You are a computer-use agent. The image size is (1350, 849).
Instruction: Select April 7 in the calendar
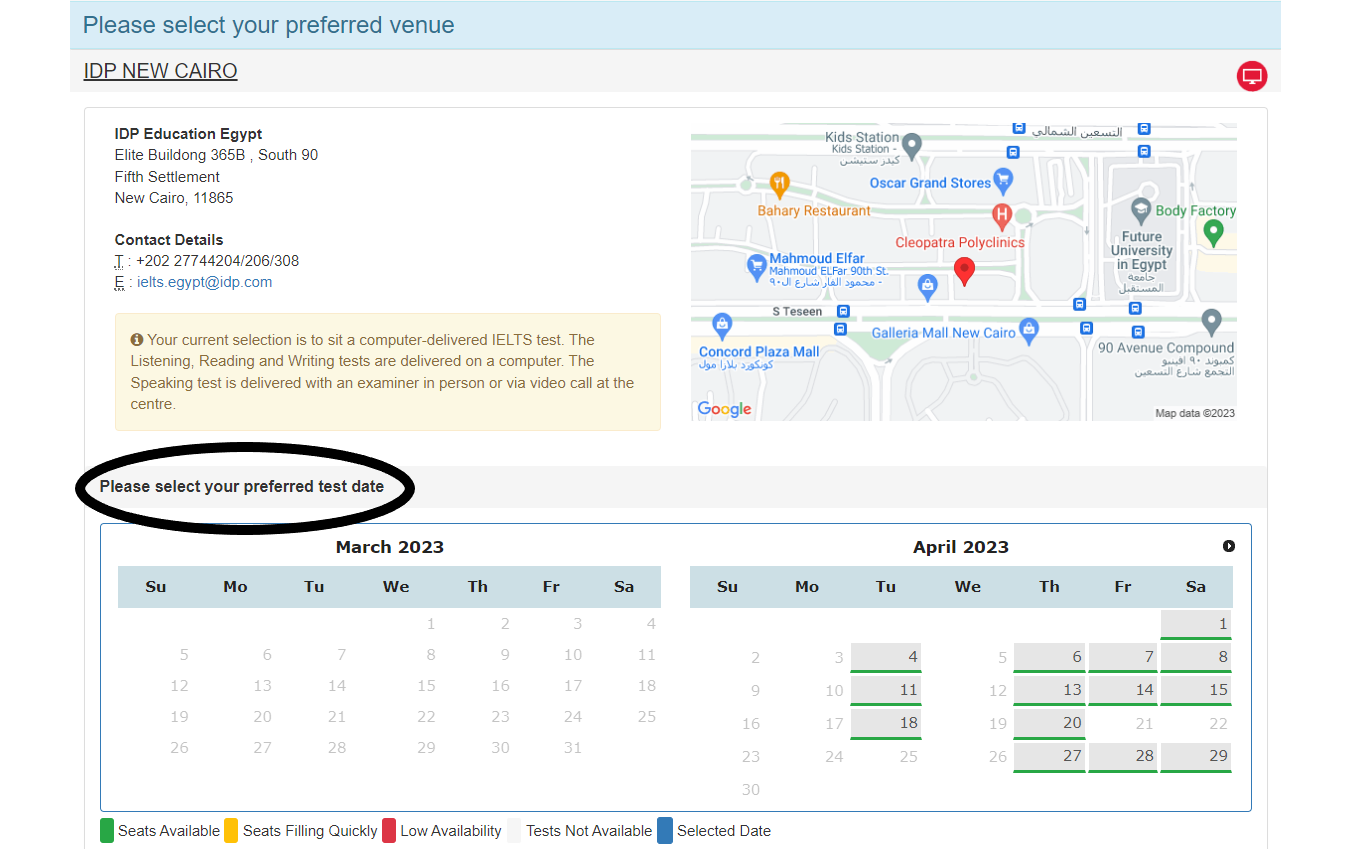pyautogui.click(x=1123, y=658)
